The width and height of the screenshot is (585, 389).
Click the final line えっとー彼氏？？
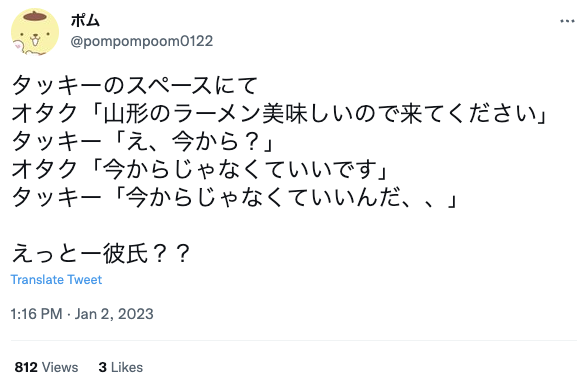(101, 254)
